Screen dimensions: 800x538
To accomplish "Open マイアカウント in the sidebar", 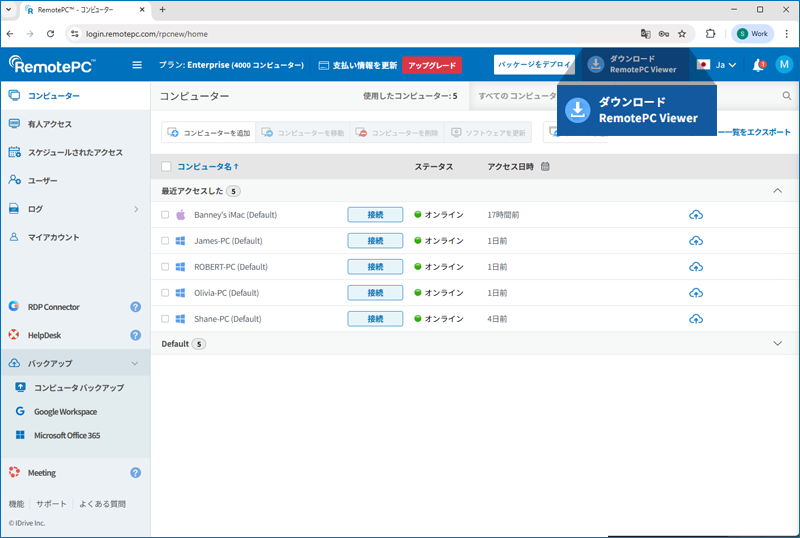I will [x=76, y=237].
